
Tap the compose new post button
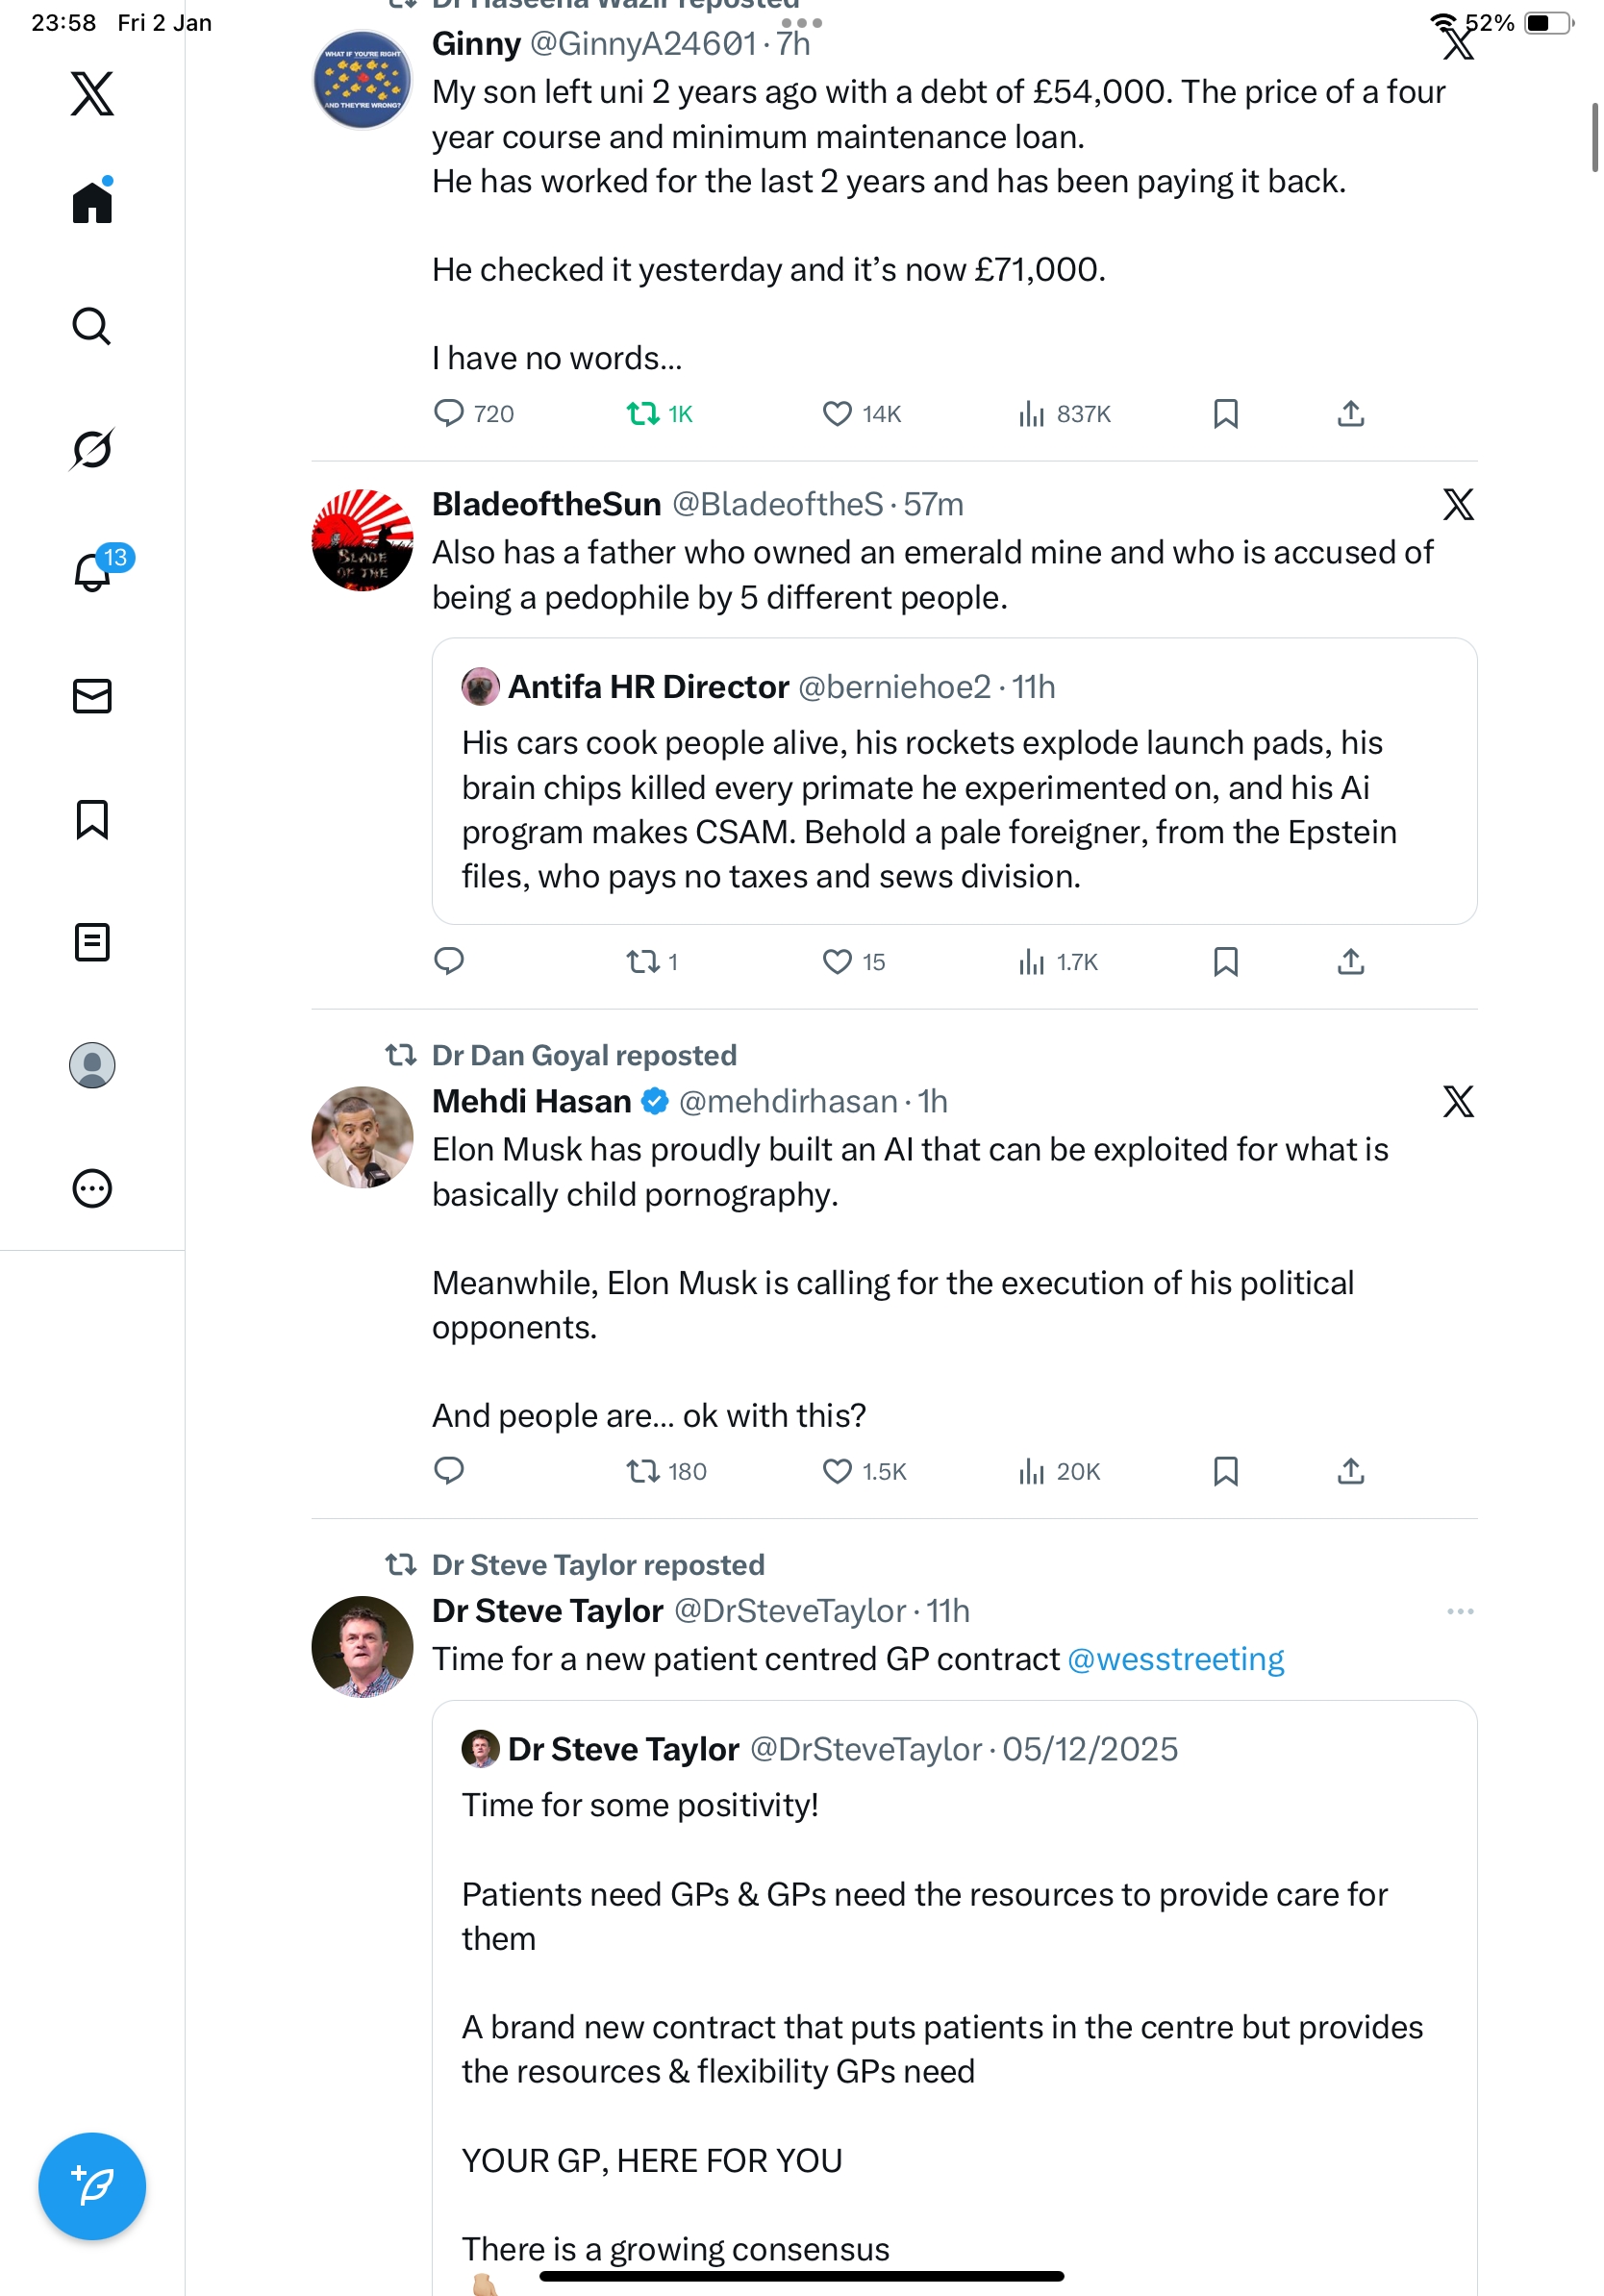pos(92,2186)
